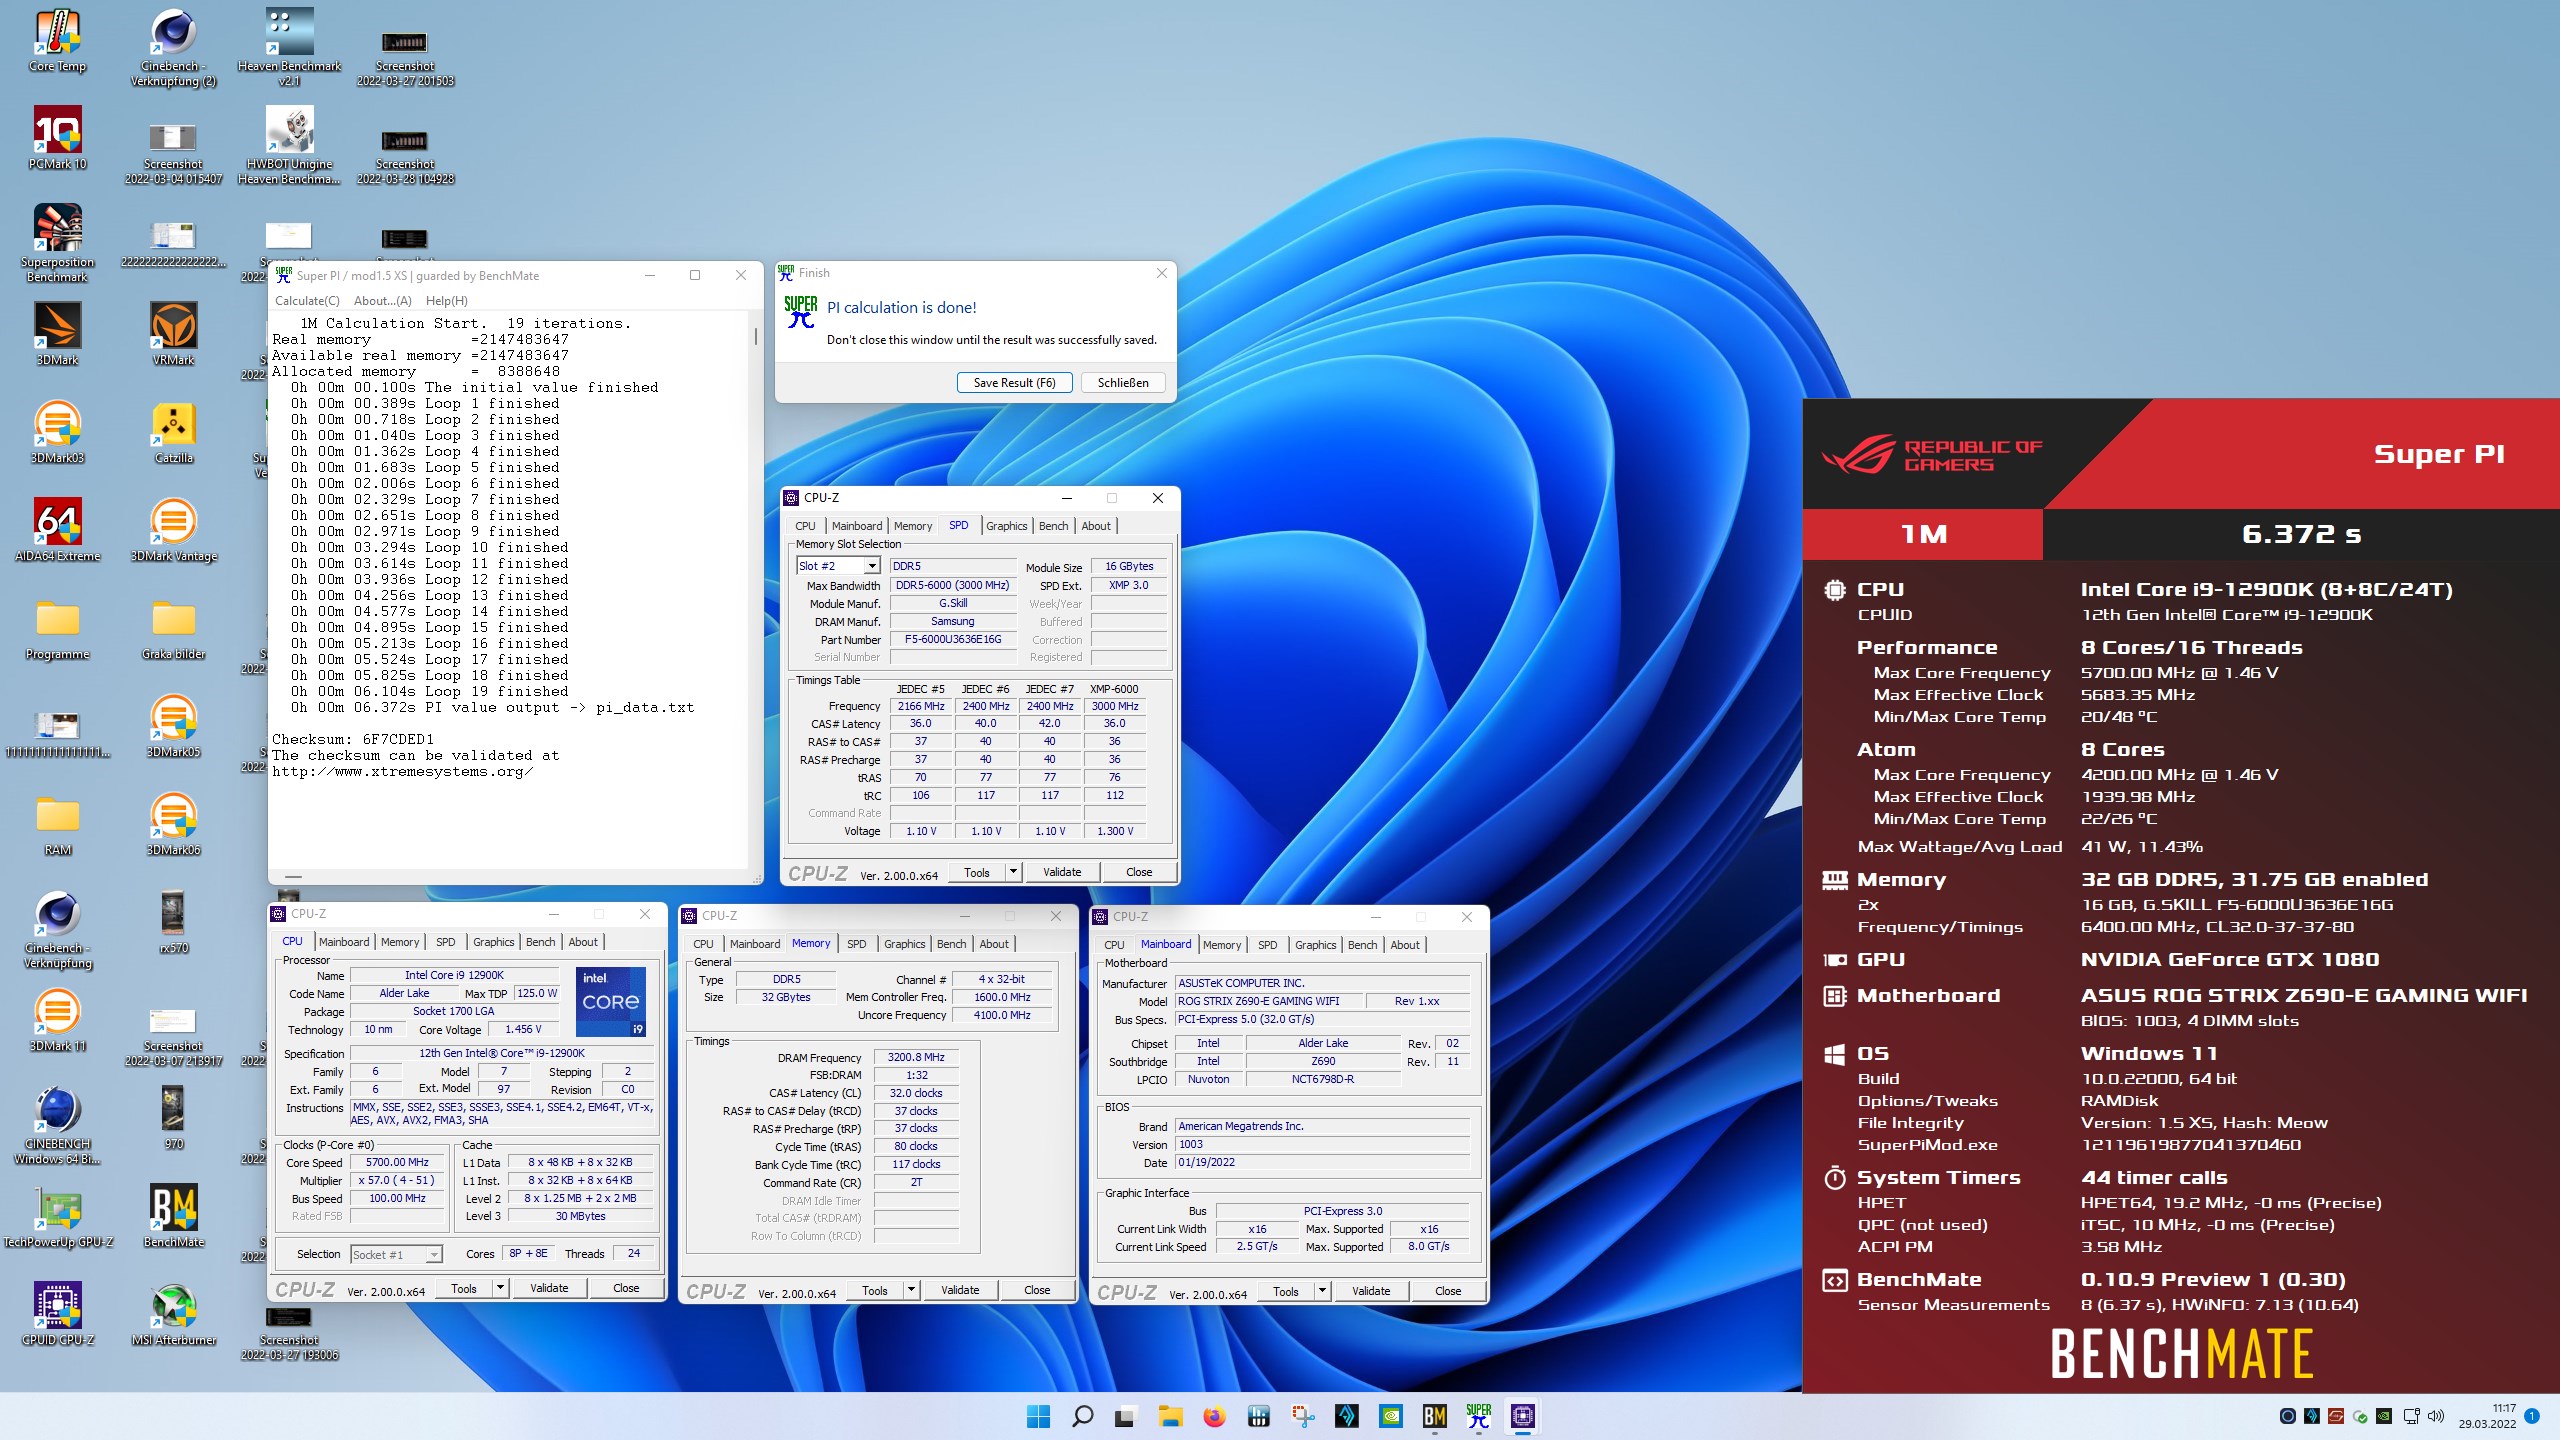The height and width of the screenshot is (1440, 2560).
Task: Open the About...(A) menu in Super PI
Action: (x=383, y=300)
